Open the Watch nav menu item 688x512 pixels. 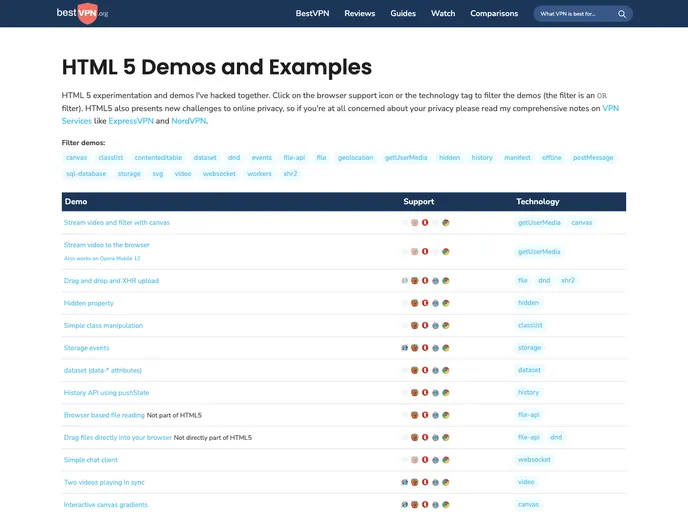443,14
